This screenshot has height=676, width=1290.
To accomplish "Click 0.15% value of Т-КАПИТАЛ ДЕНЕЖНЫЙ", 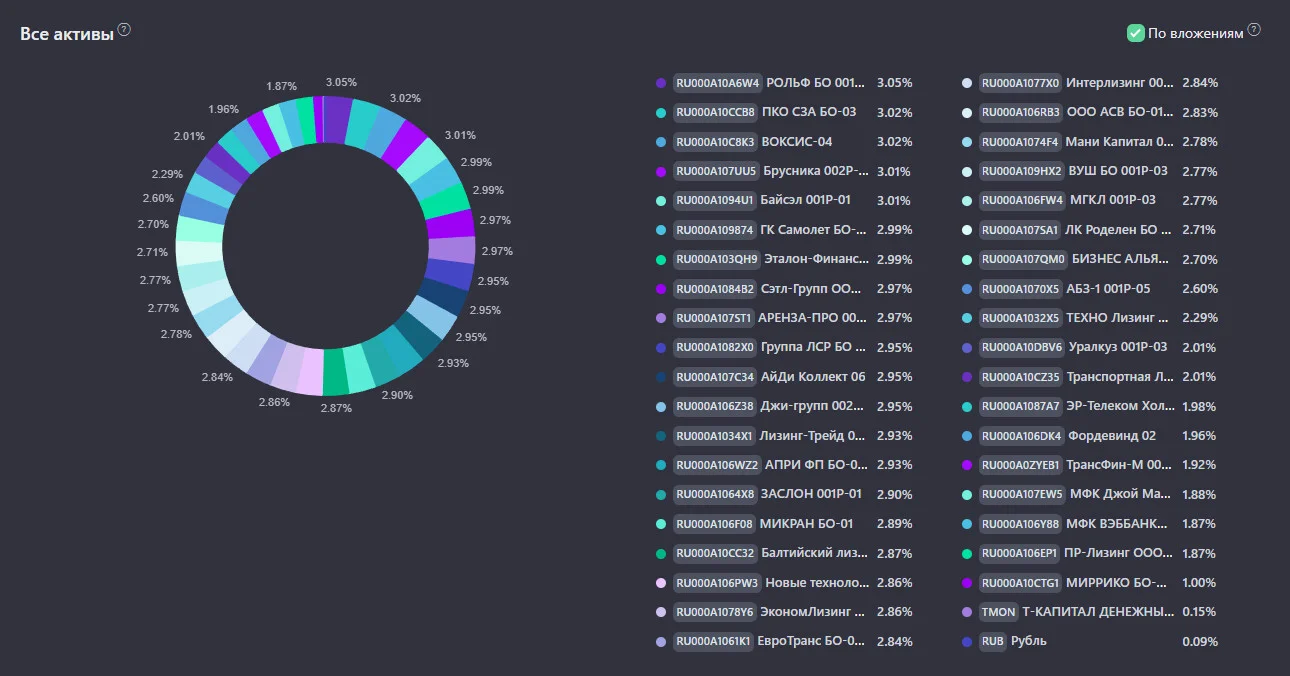I will [1199, 612].
